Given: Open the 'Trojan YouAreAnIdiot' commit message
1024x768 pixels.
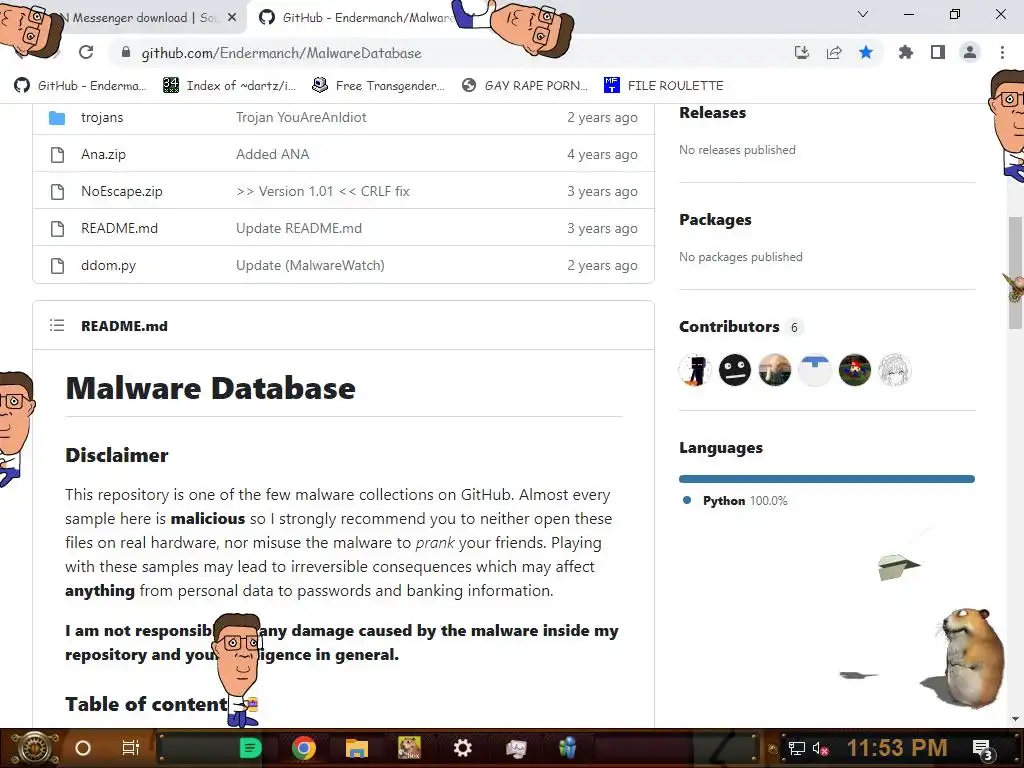Looking at the screenshot, I should 301,118.
